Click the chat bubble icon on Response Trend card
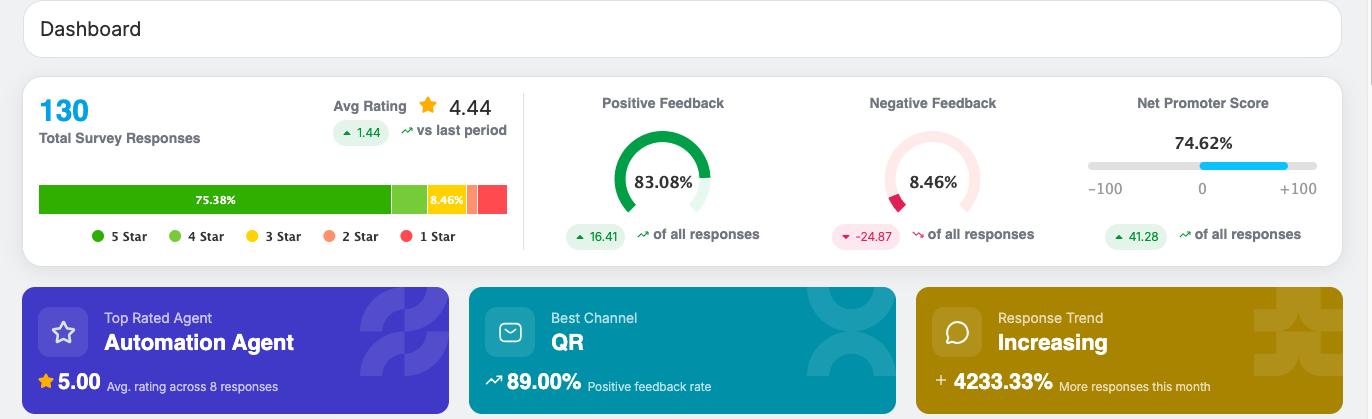The width and height of the screenshot is (1372, 419). 957,333
